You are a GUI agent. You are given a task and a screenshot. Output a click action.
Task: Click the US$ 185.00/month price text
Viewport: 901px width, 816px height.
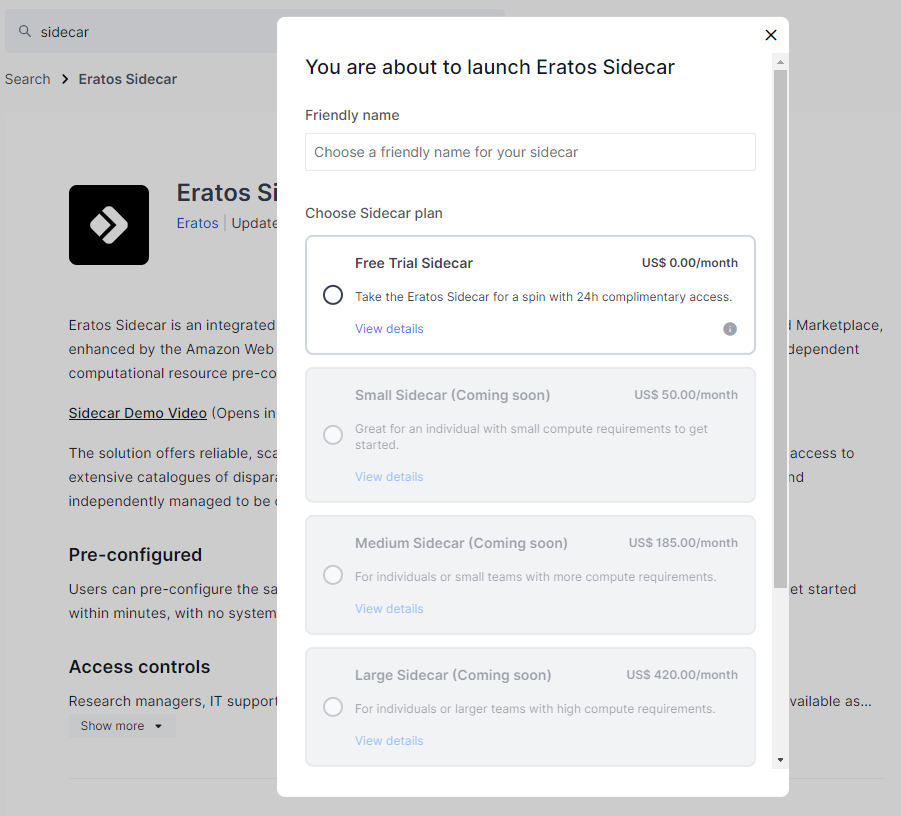click(x=683, y=542)
